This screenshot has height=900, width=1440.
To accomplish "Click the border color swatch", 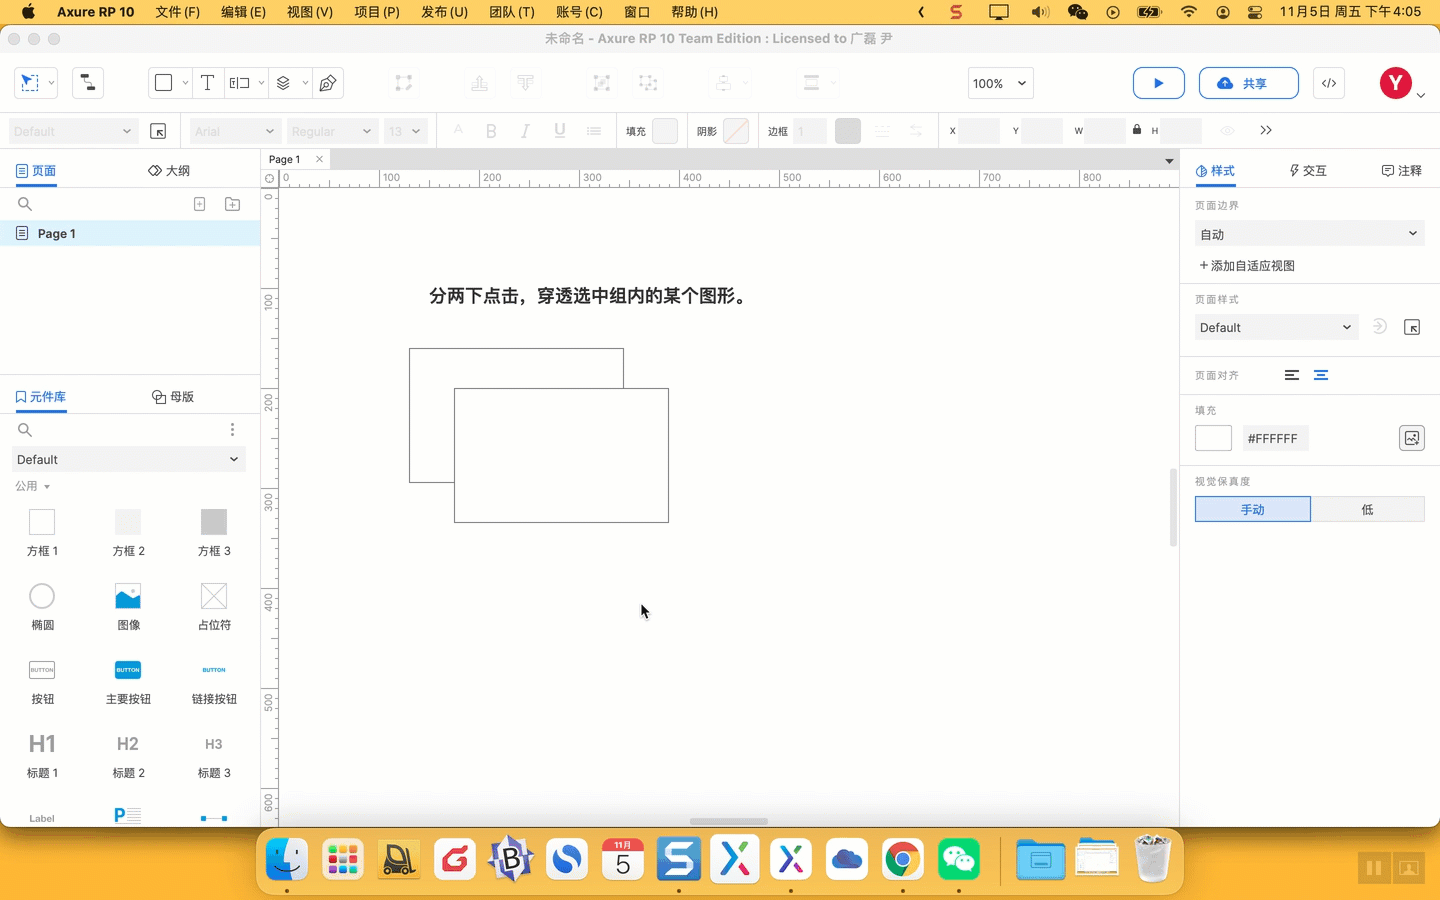I will (x=848, y=131).
